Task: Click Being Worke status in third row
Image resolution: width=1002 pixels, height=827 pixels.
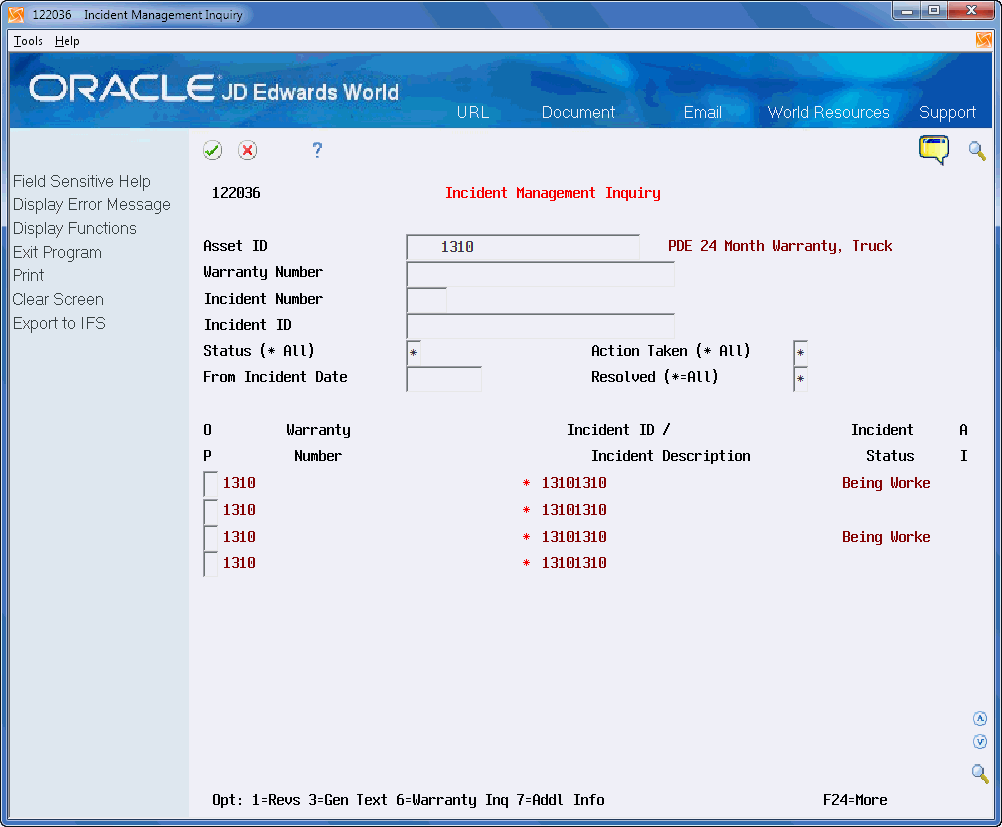Action: coord(886,537)
